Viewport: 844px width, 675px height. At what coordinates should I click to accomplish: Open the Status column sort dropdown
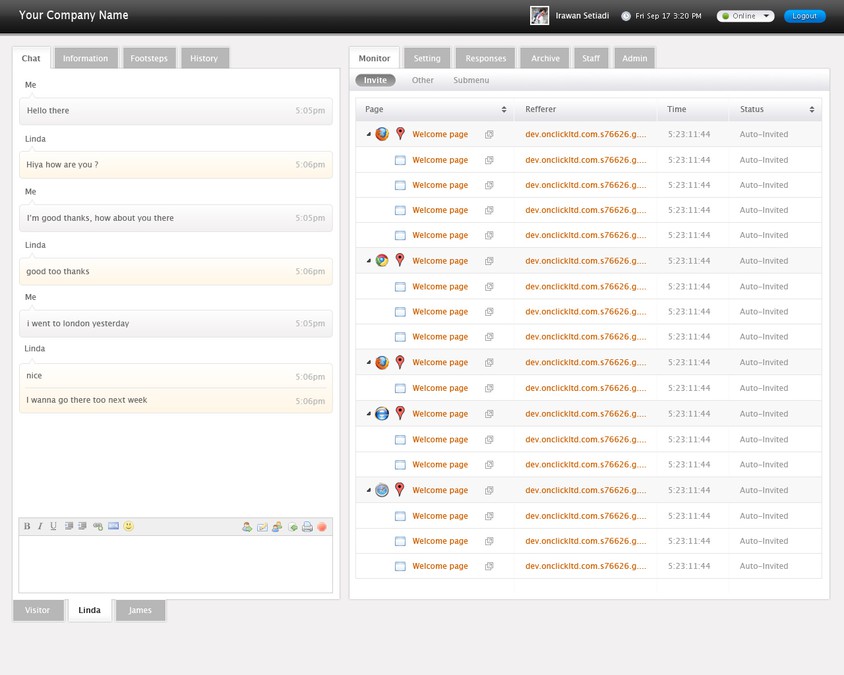(x=814, y=109)
